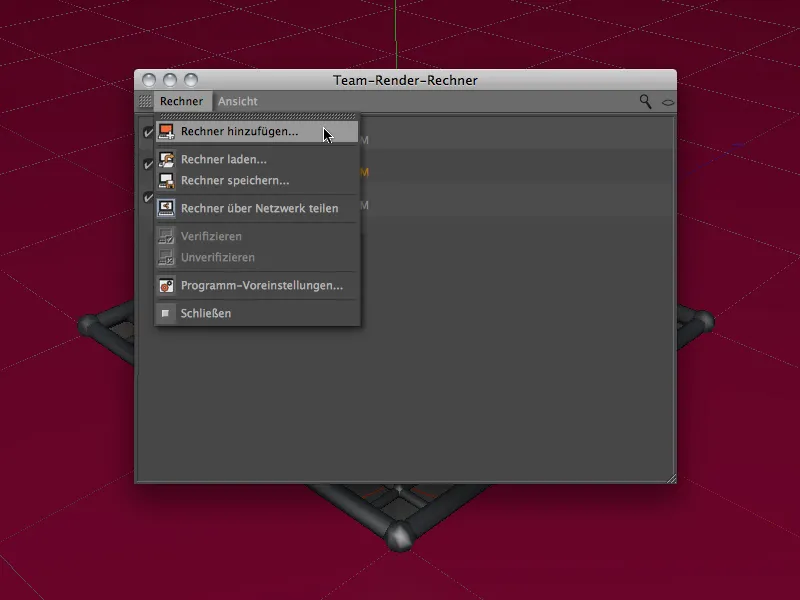Screen dimensions: 800x600
Task: Click the load icon beside Rechner laden
Action: (x=166, y=159)
